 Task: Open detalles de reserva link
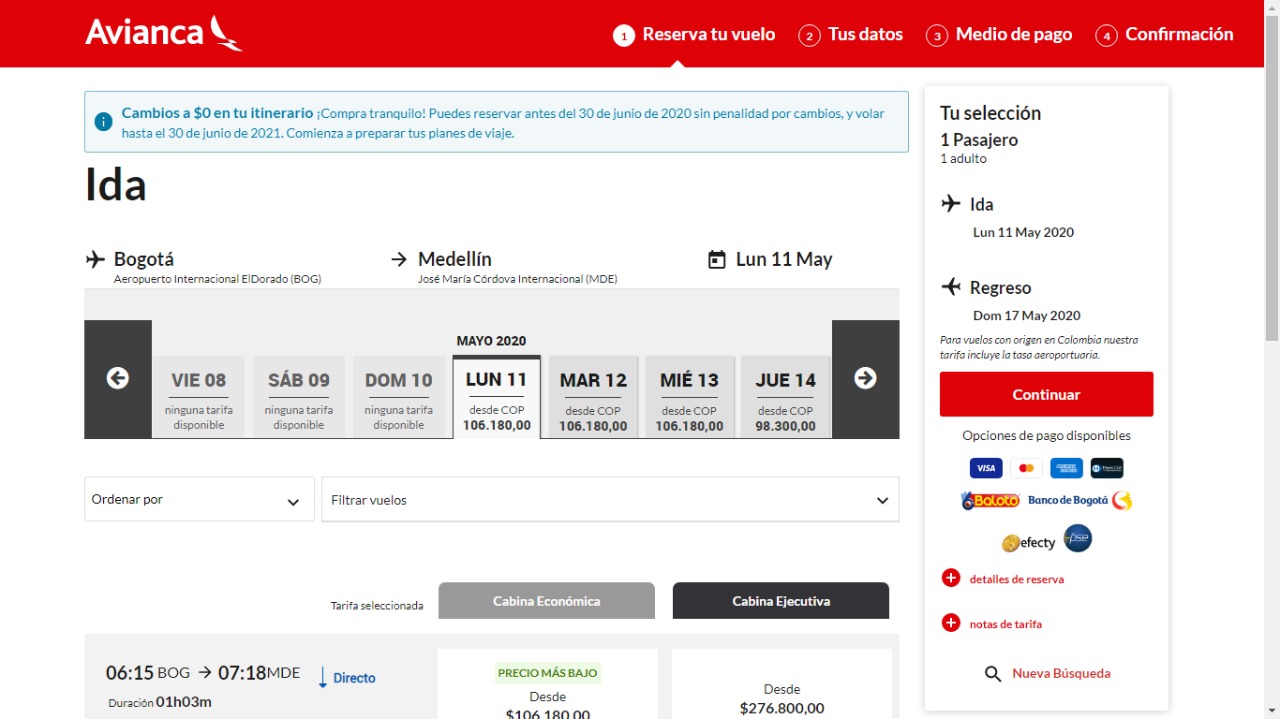coord(1017,579)
